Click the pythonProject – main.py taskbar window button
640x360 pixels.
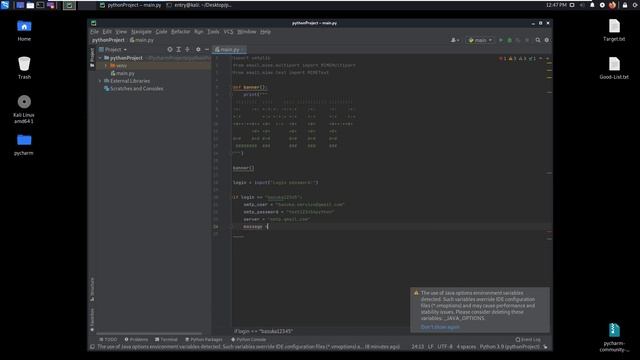130,5
